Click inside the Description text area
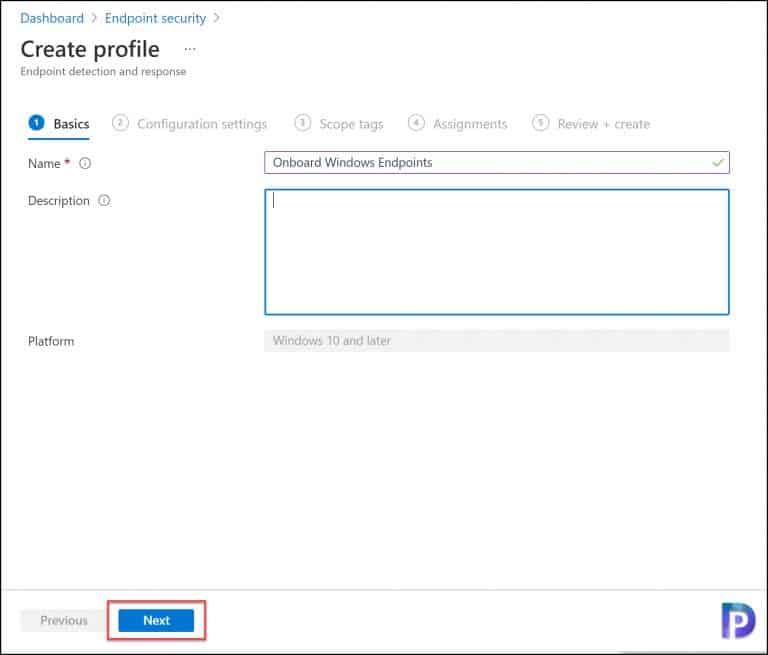 pyautogui.click(x=497, y=252)
